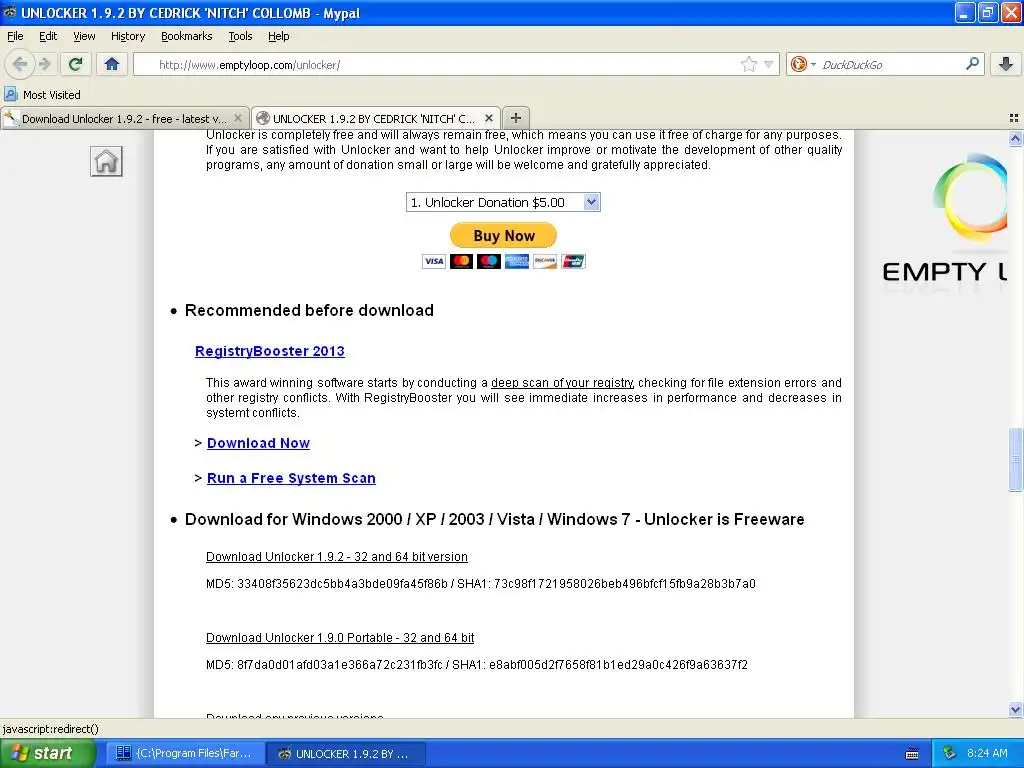Click the search magnifier icon
The image size is (1024, 768).
tap(972, 63)
